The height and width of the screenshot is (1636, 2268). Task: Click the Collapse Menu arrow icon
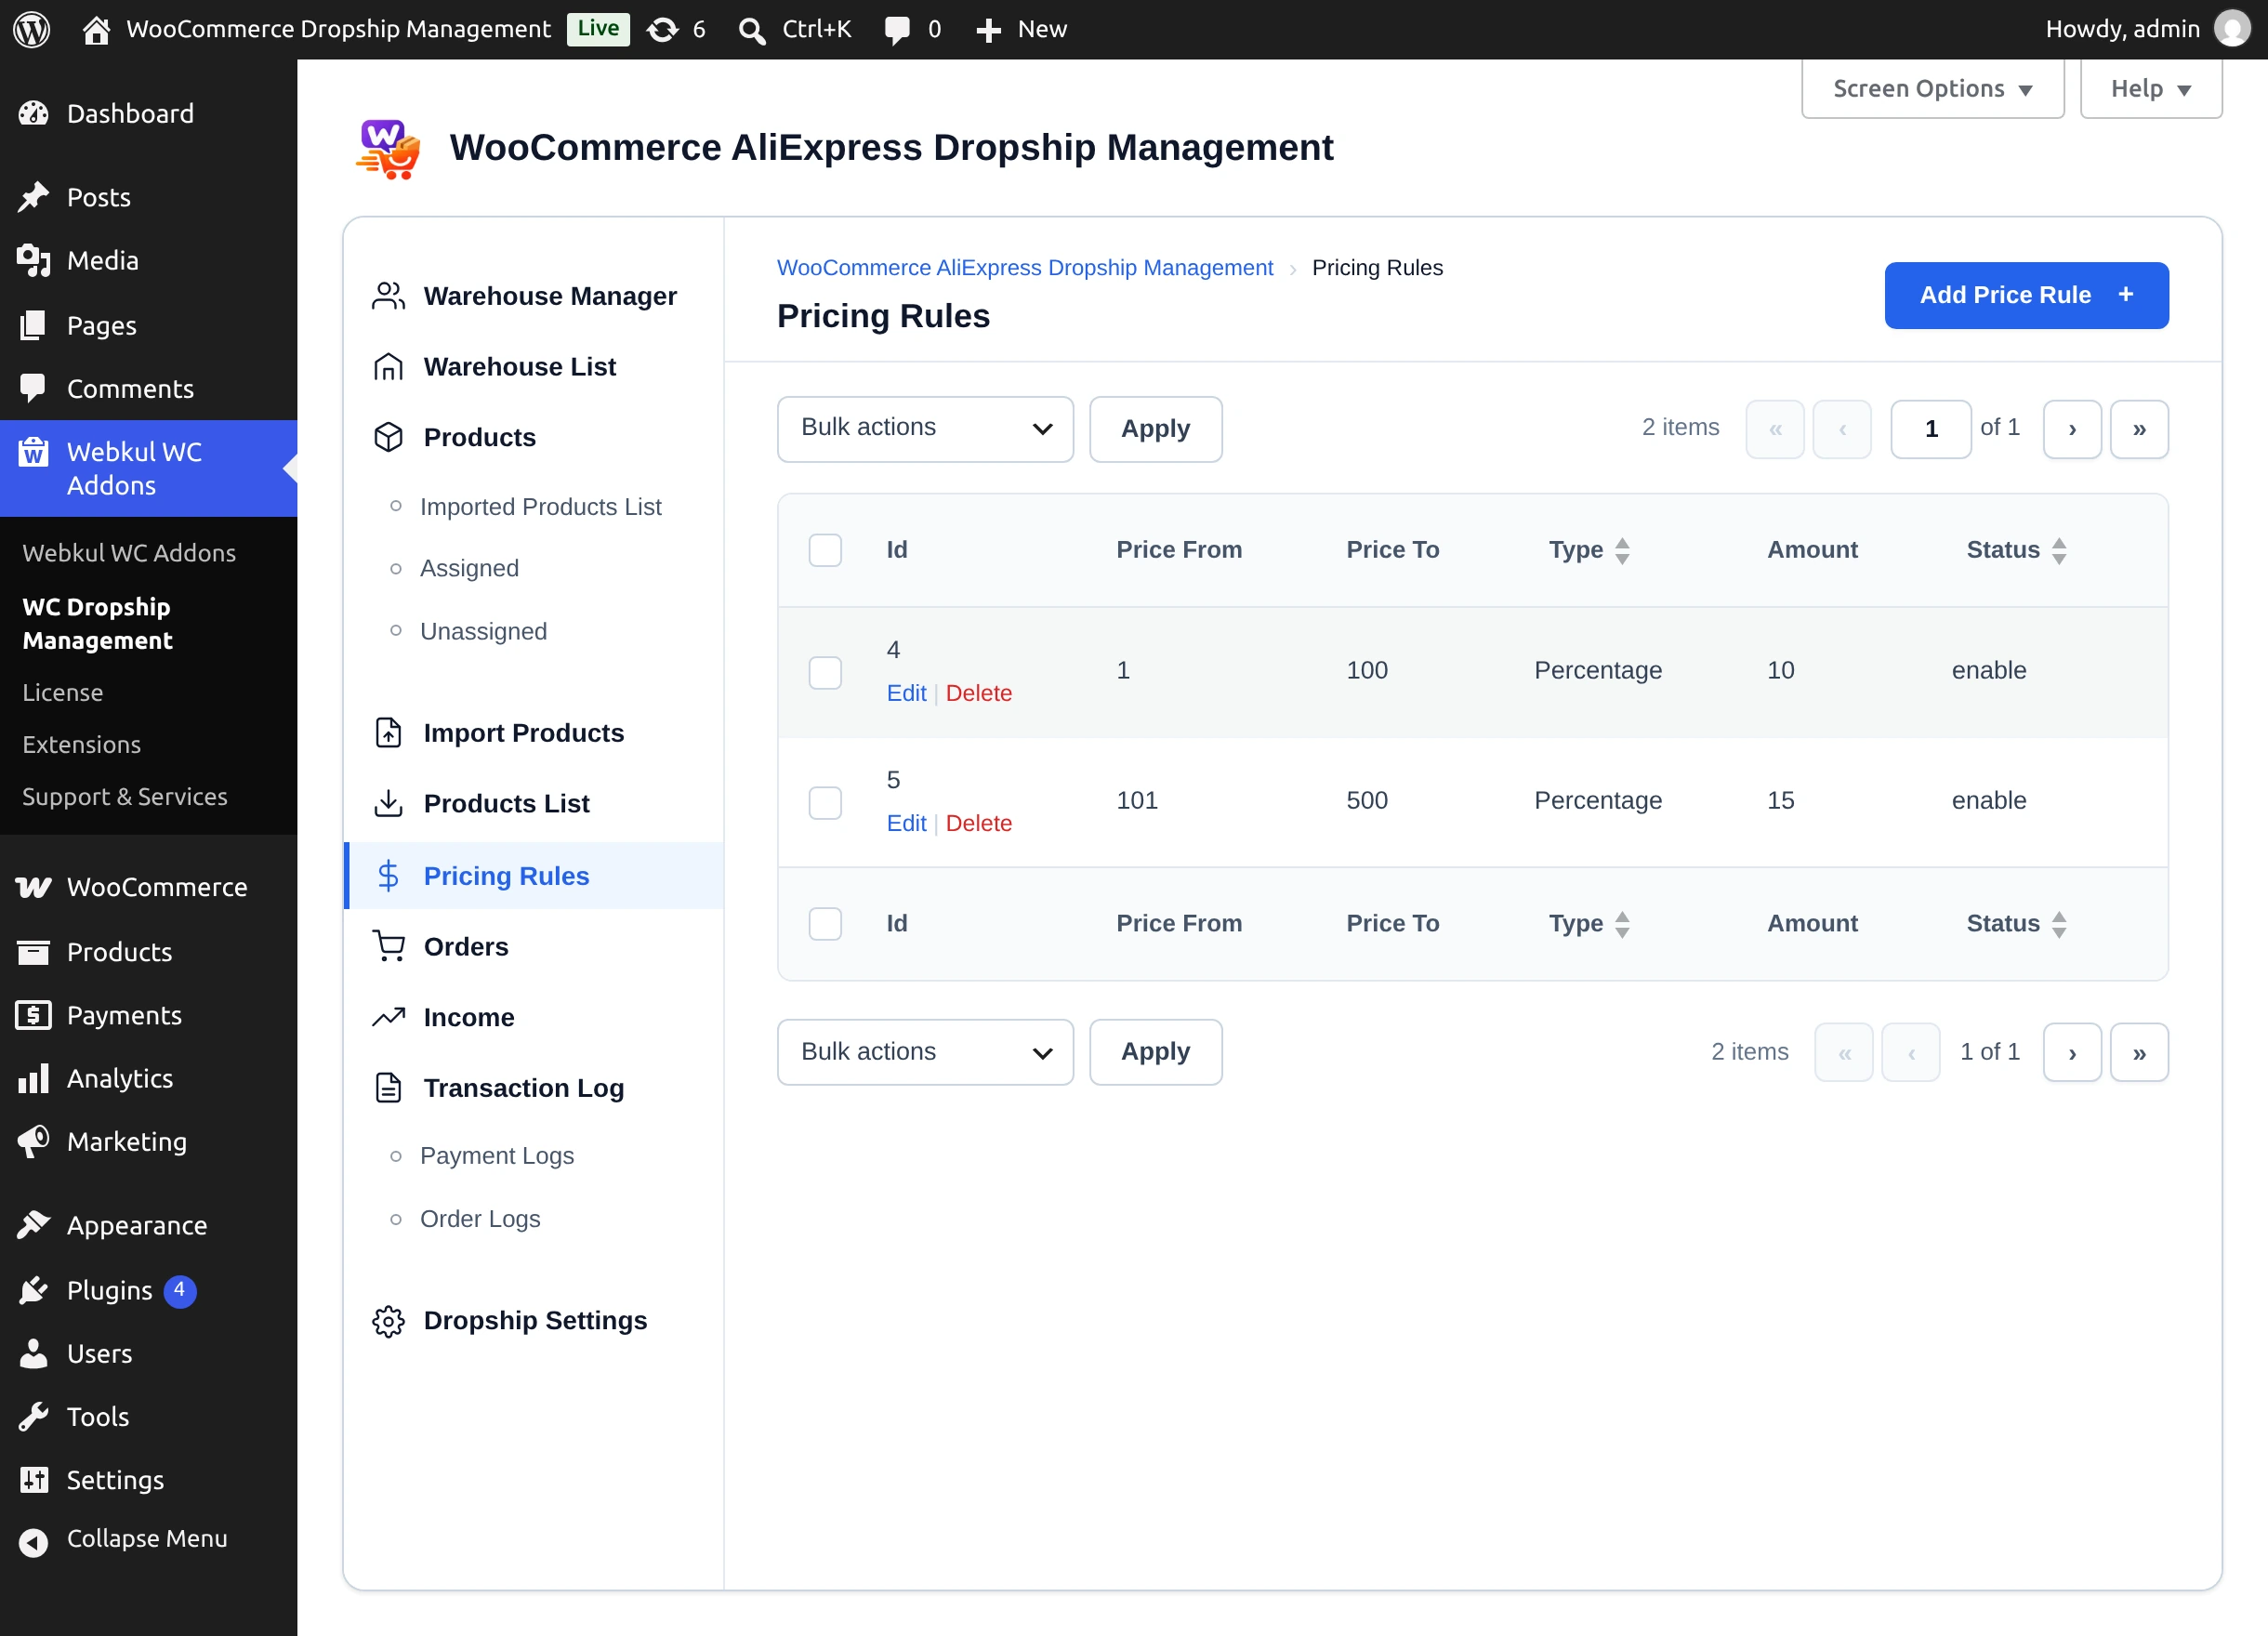coord(34,1543)
